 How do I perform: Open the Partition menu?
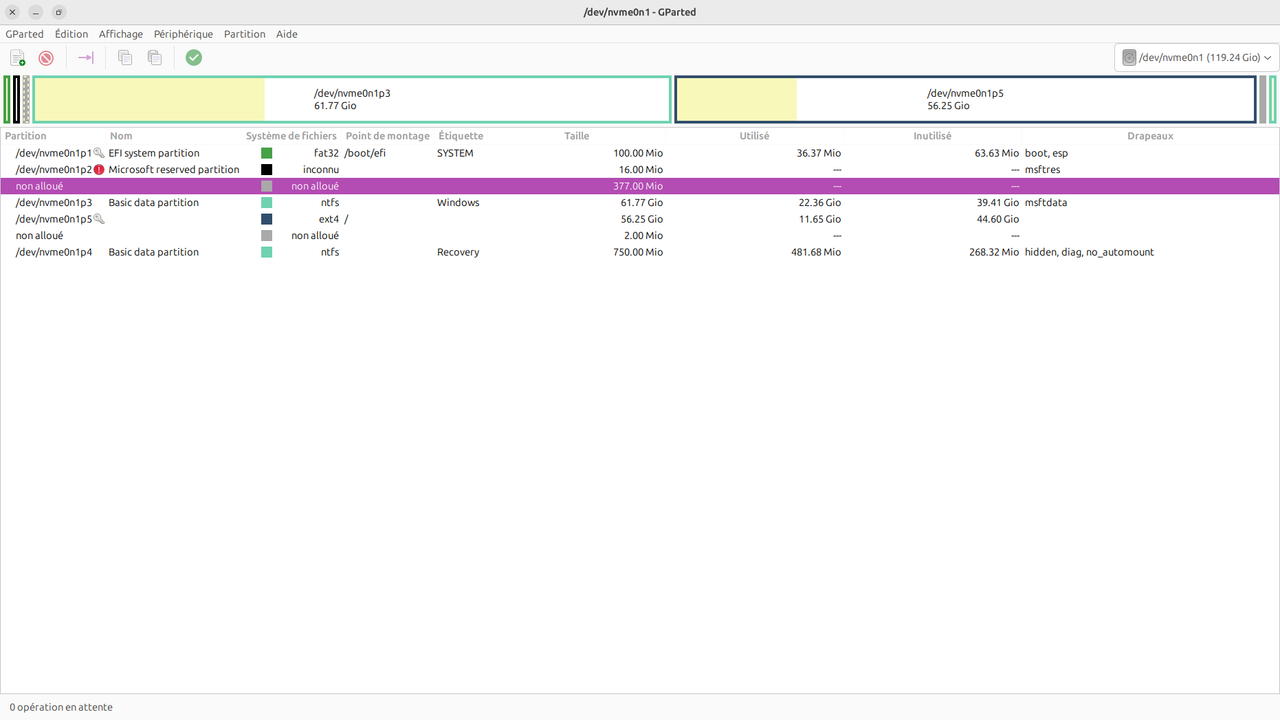(245, 34)
